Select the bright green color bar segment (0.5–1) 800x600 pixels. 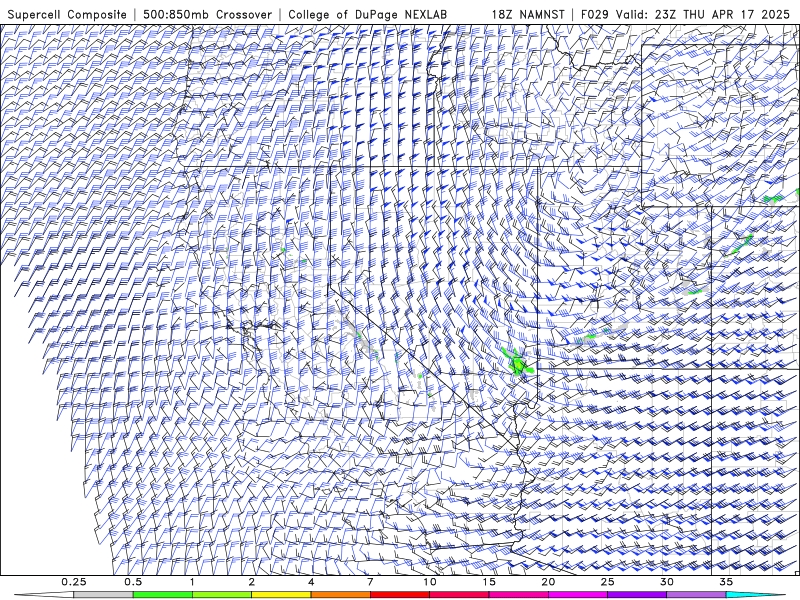[163, 595]
